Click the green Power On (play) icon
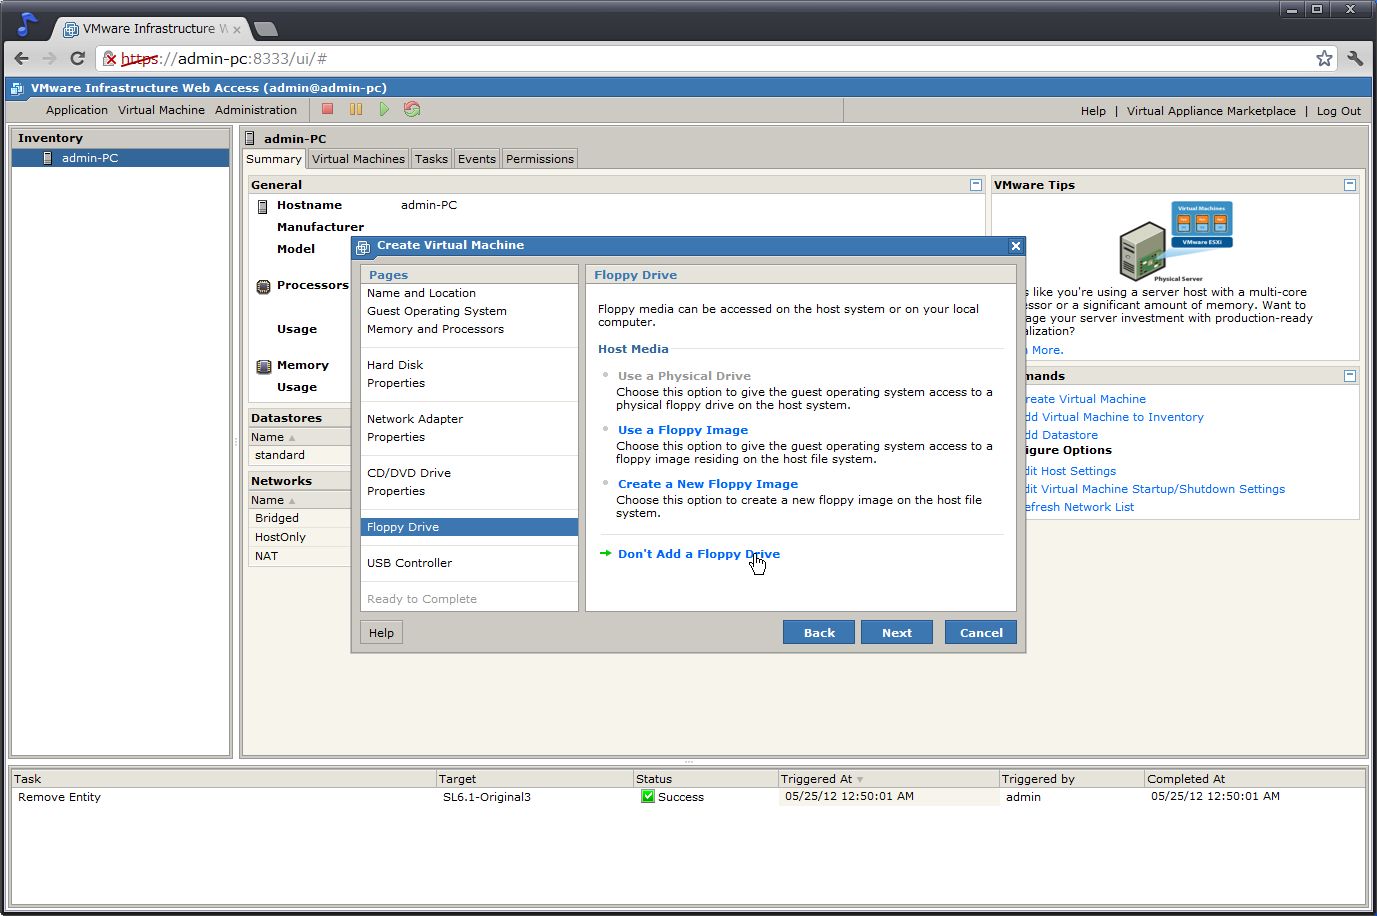This screenshot has height=916, width=1377. [x=384, y=109]
